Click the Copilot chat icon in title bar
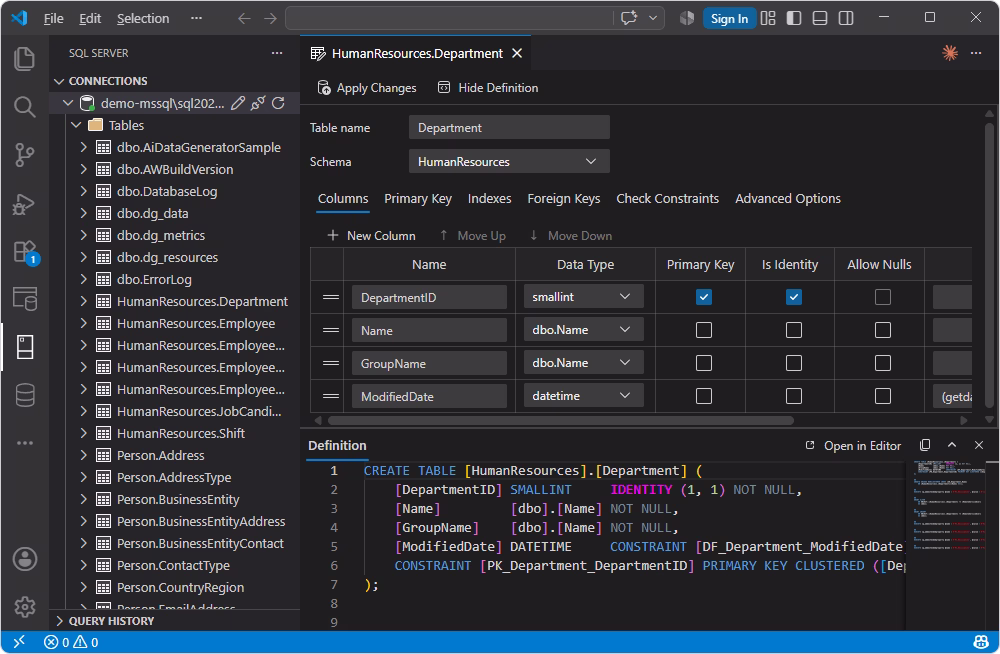 pos(629,18)
